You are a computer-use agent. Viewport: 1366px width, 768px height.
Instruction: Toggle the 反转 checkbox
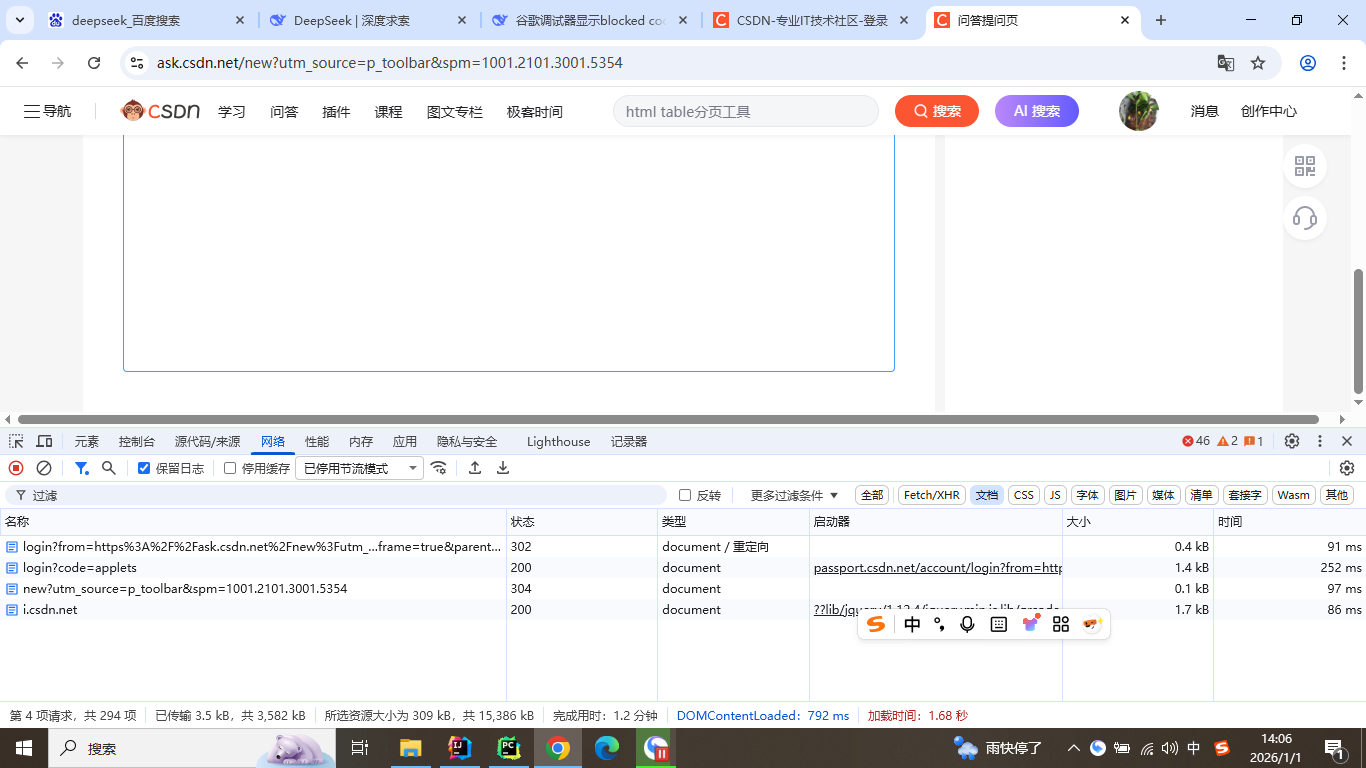pos(685,495)
